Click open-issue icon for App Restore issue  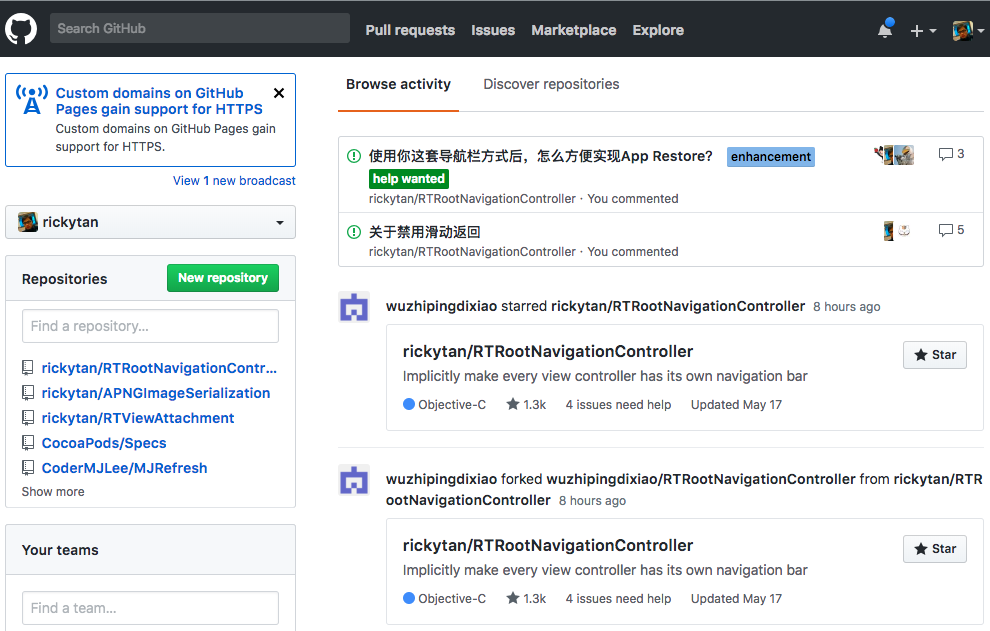point(354,156)
